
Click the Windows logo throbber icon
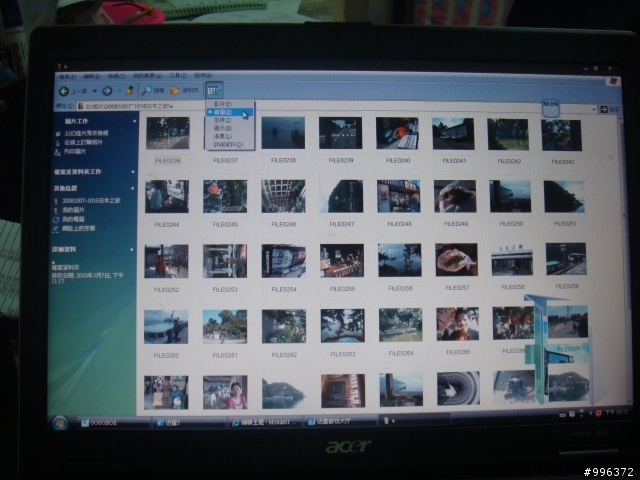coord(613,80)
